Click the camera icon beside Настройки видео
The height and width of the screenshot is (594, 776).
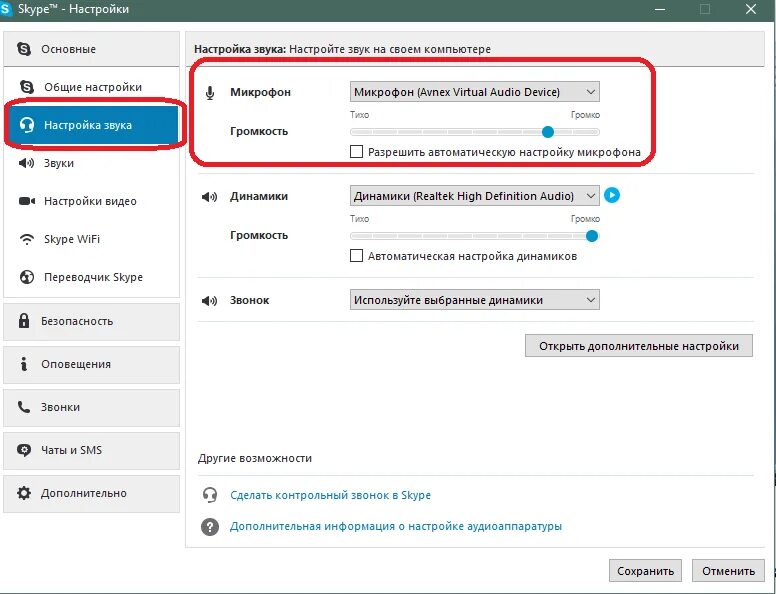pos(27,201)
